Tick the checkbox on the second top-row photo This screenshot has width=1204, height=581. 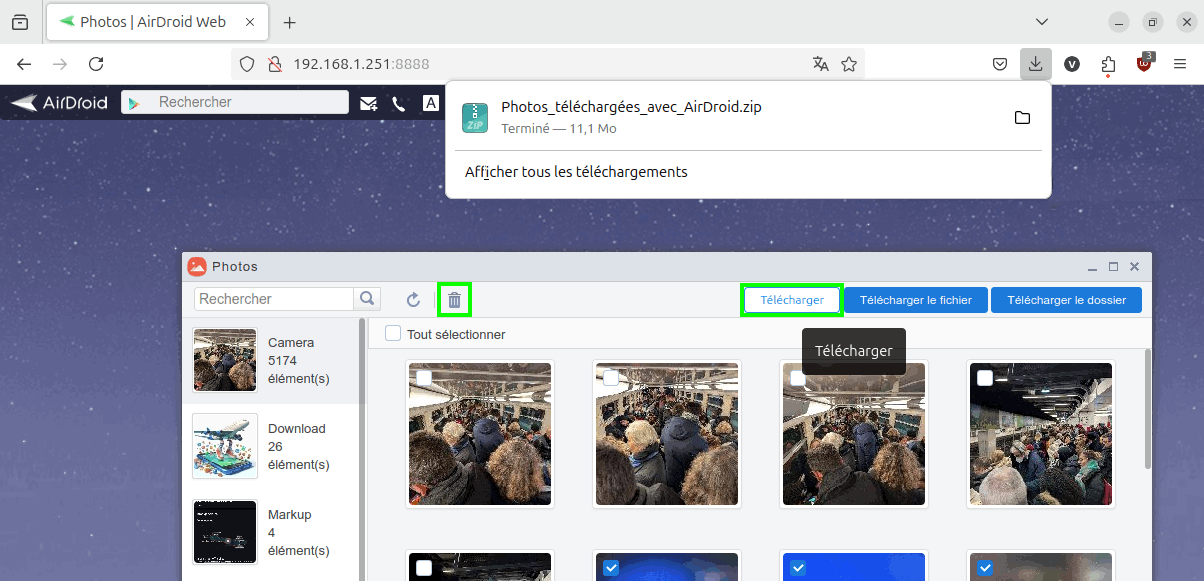tap(611, 378)
